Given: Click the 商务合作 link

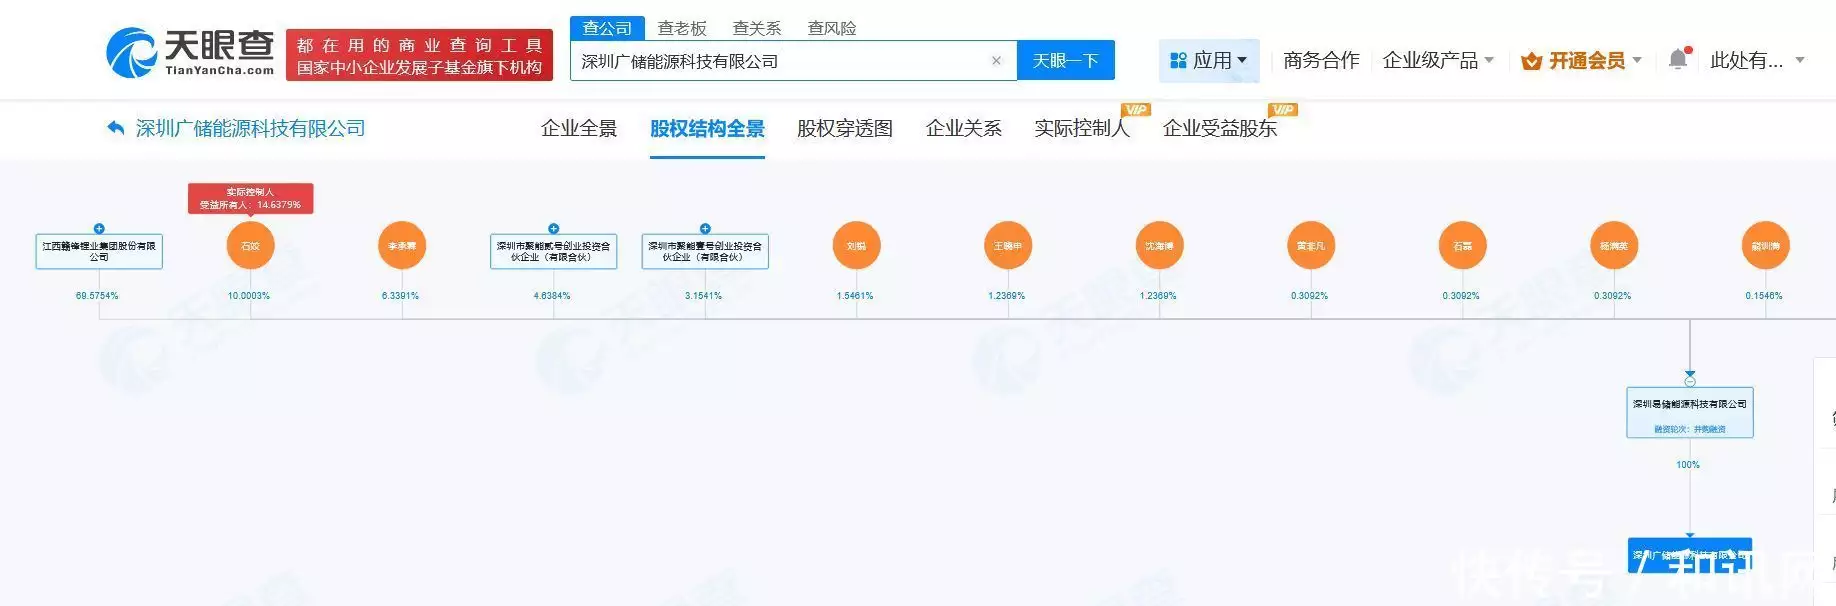Looking at the screenshot, I should coord(1321,61).
